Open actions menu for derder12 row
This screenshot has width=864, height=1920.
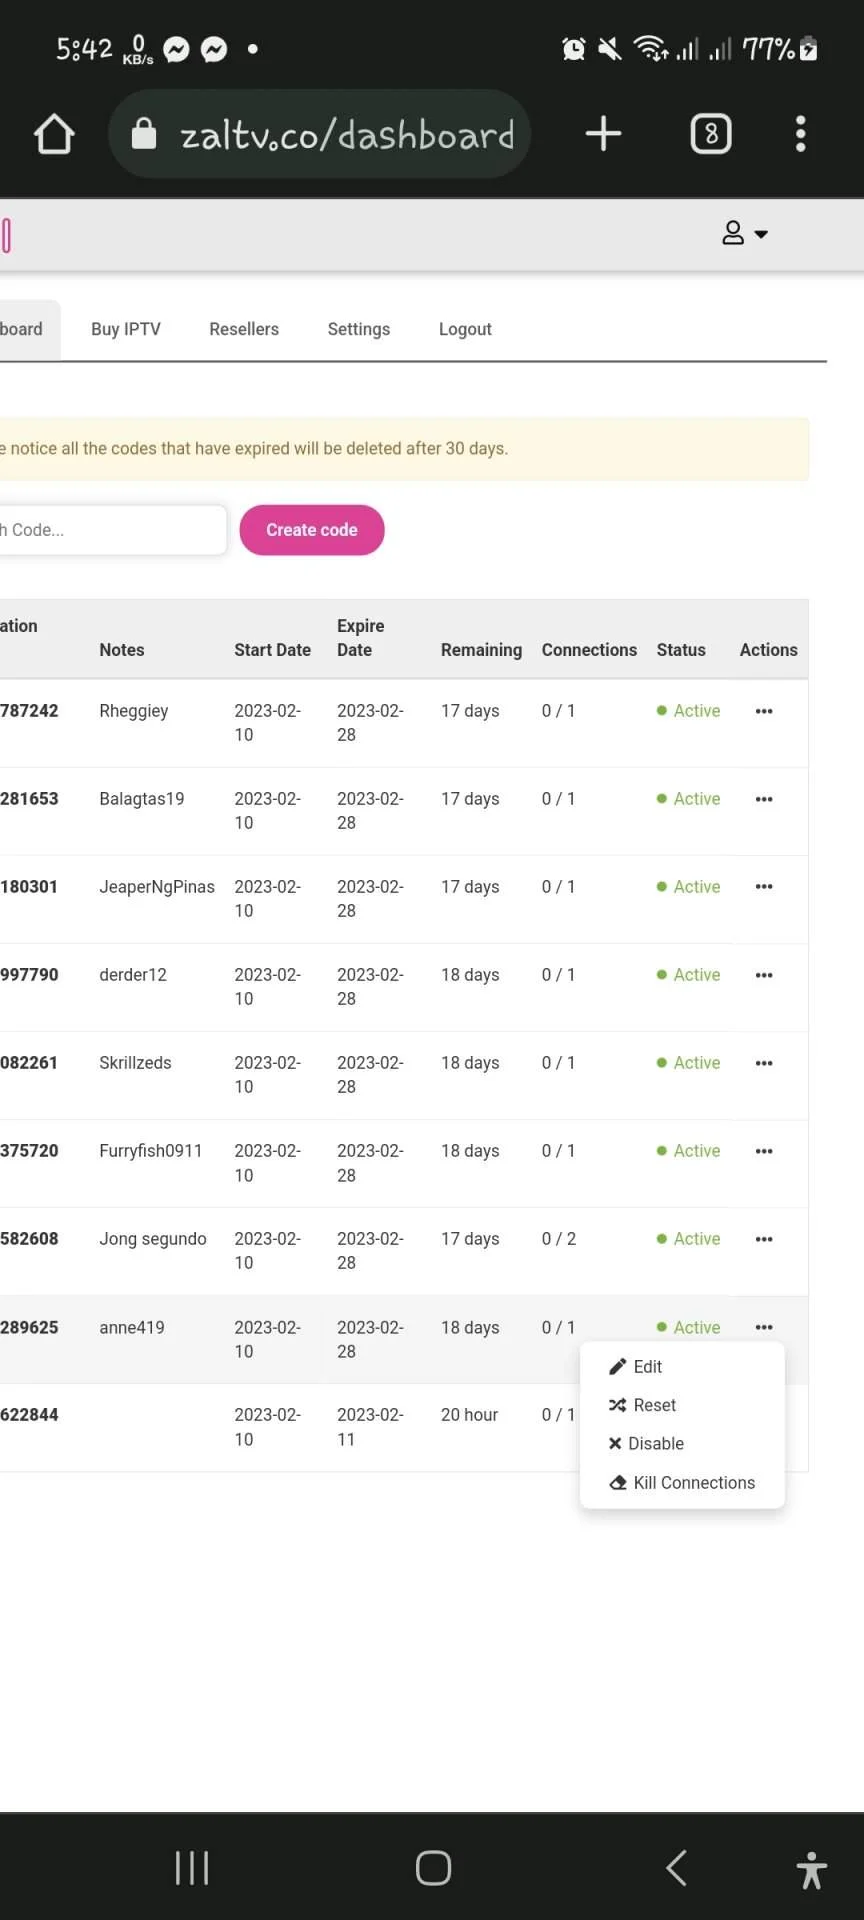click(764, 975)
